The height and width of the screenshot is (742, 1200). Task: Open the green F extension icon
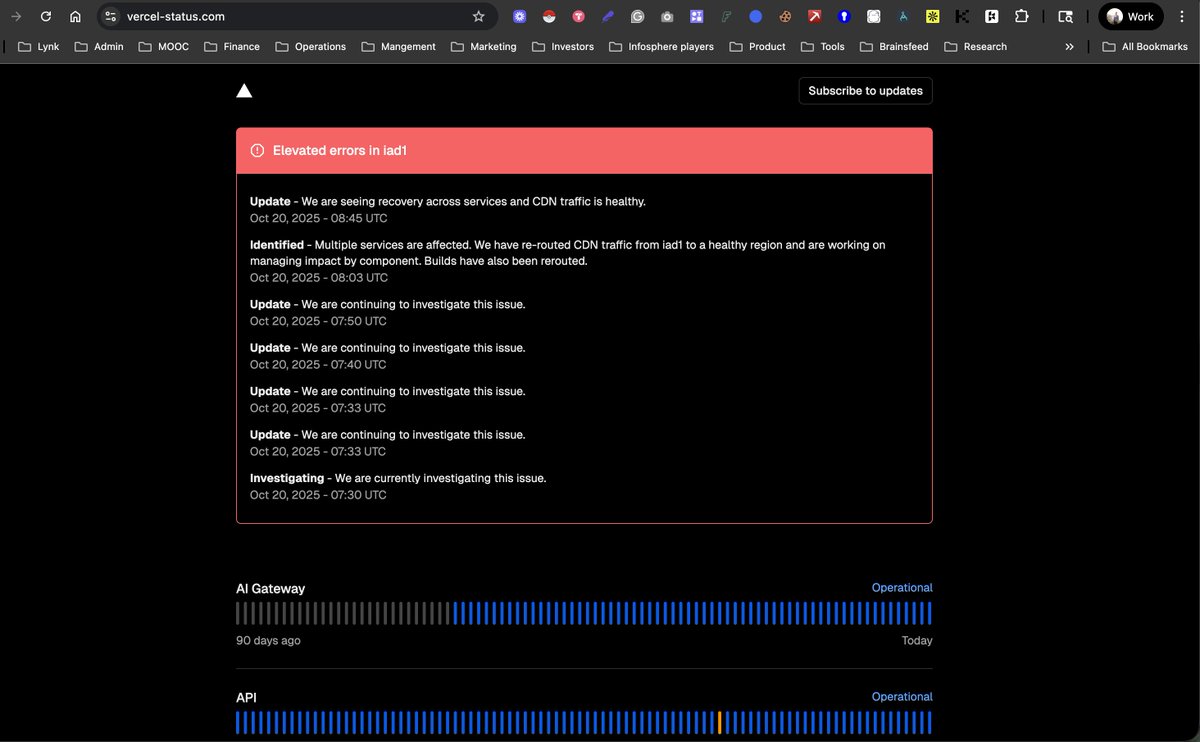coord(726,17)
